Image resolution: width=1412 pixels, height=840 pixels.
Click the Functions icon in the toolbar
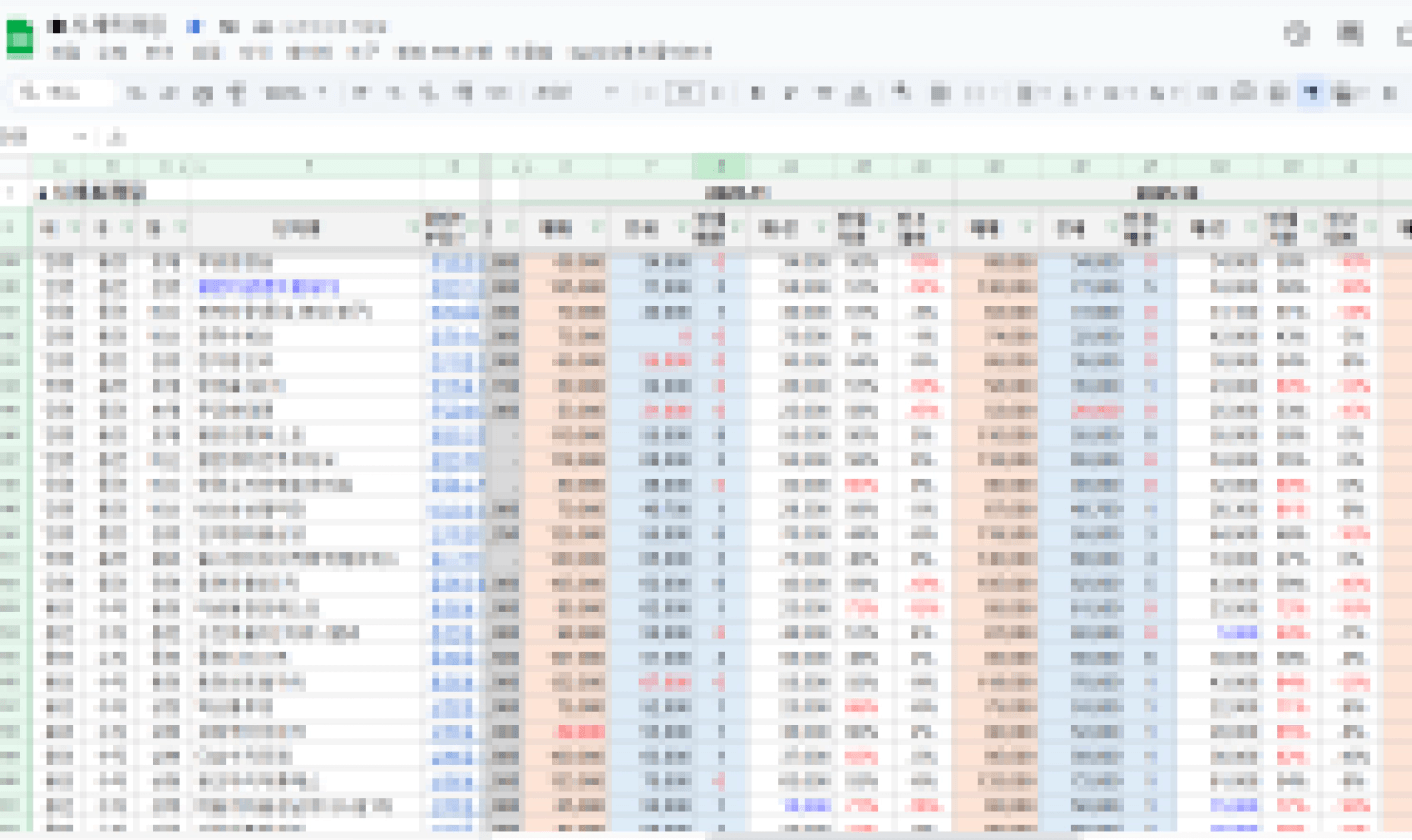1389,94
